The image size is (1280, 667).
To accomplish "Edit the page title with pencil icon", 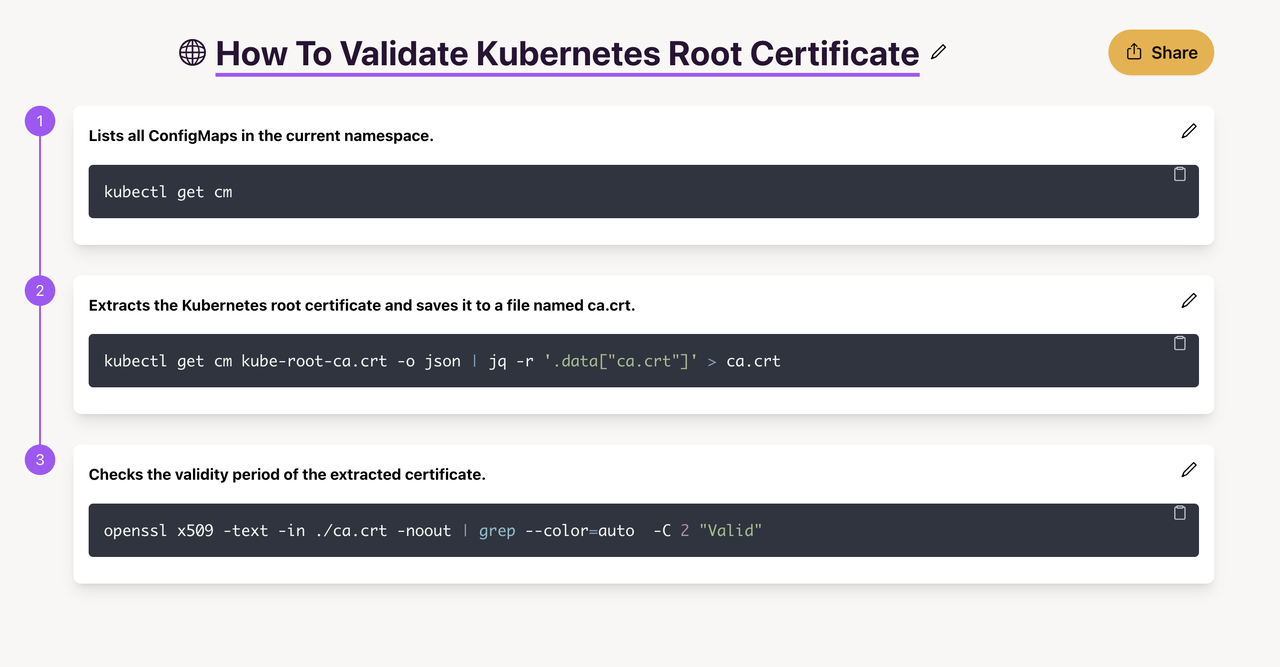I will pyautogui.click(x=938, y=51).
